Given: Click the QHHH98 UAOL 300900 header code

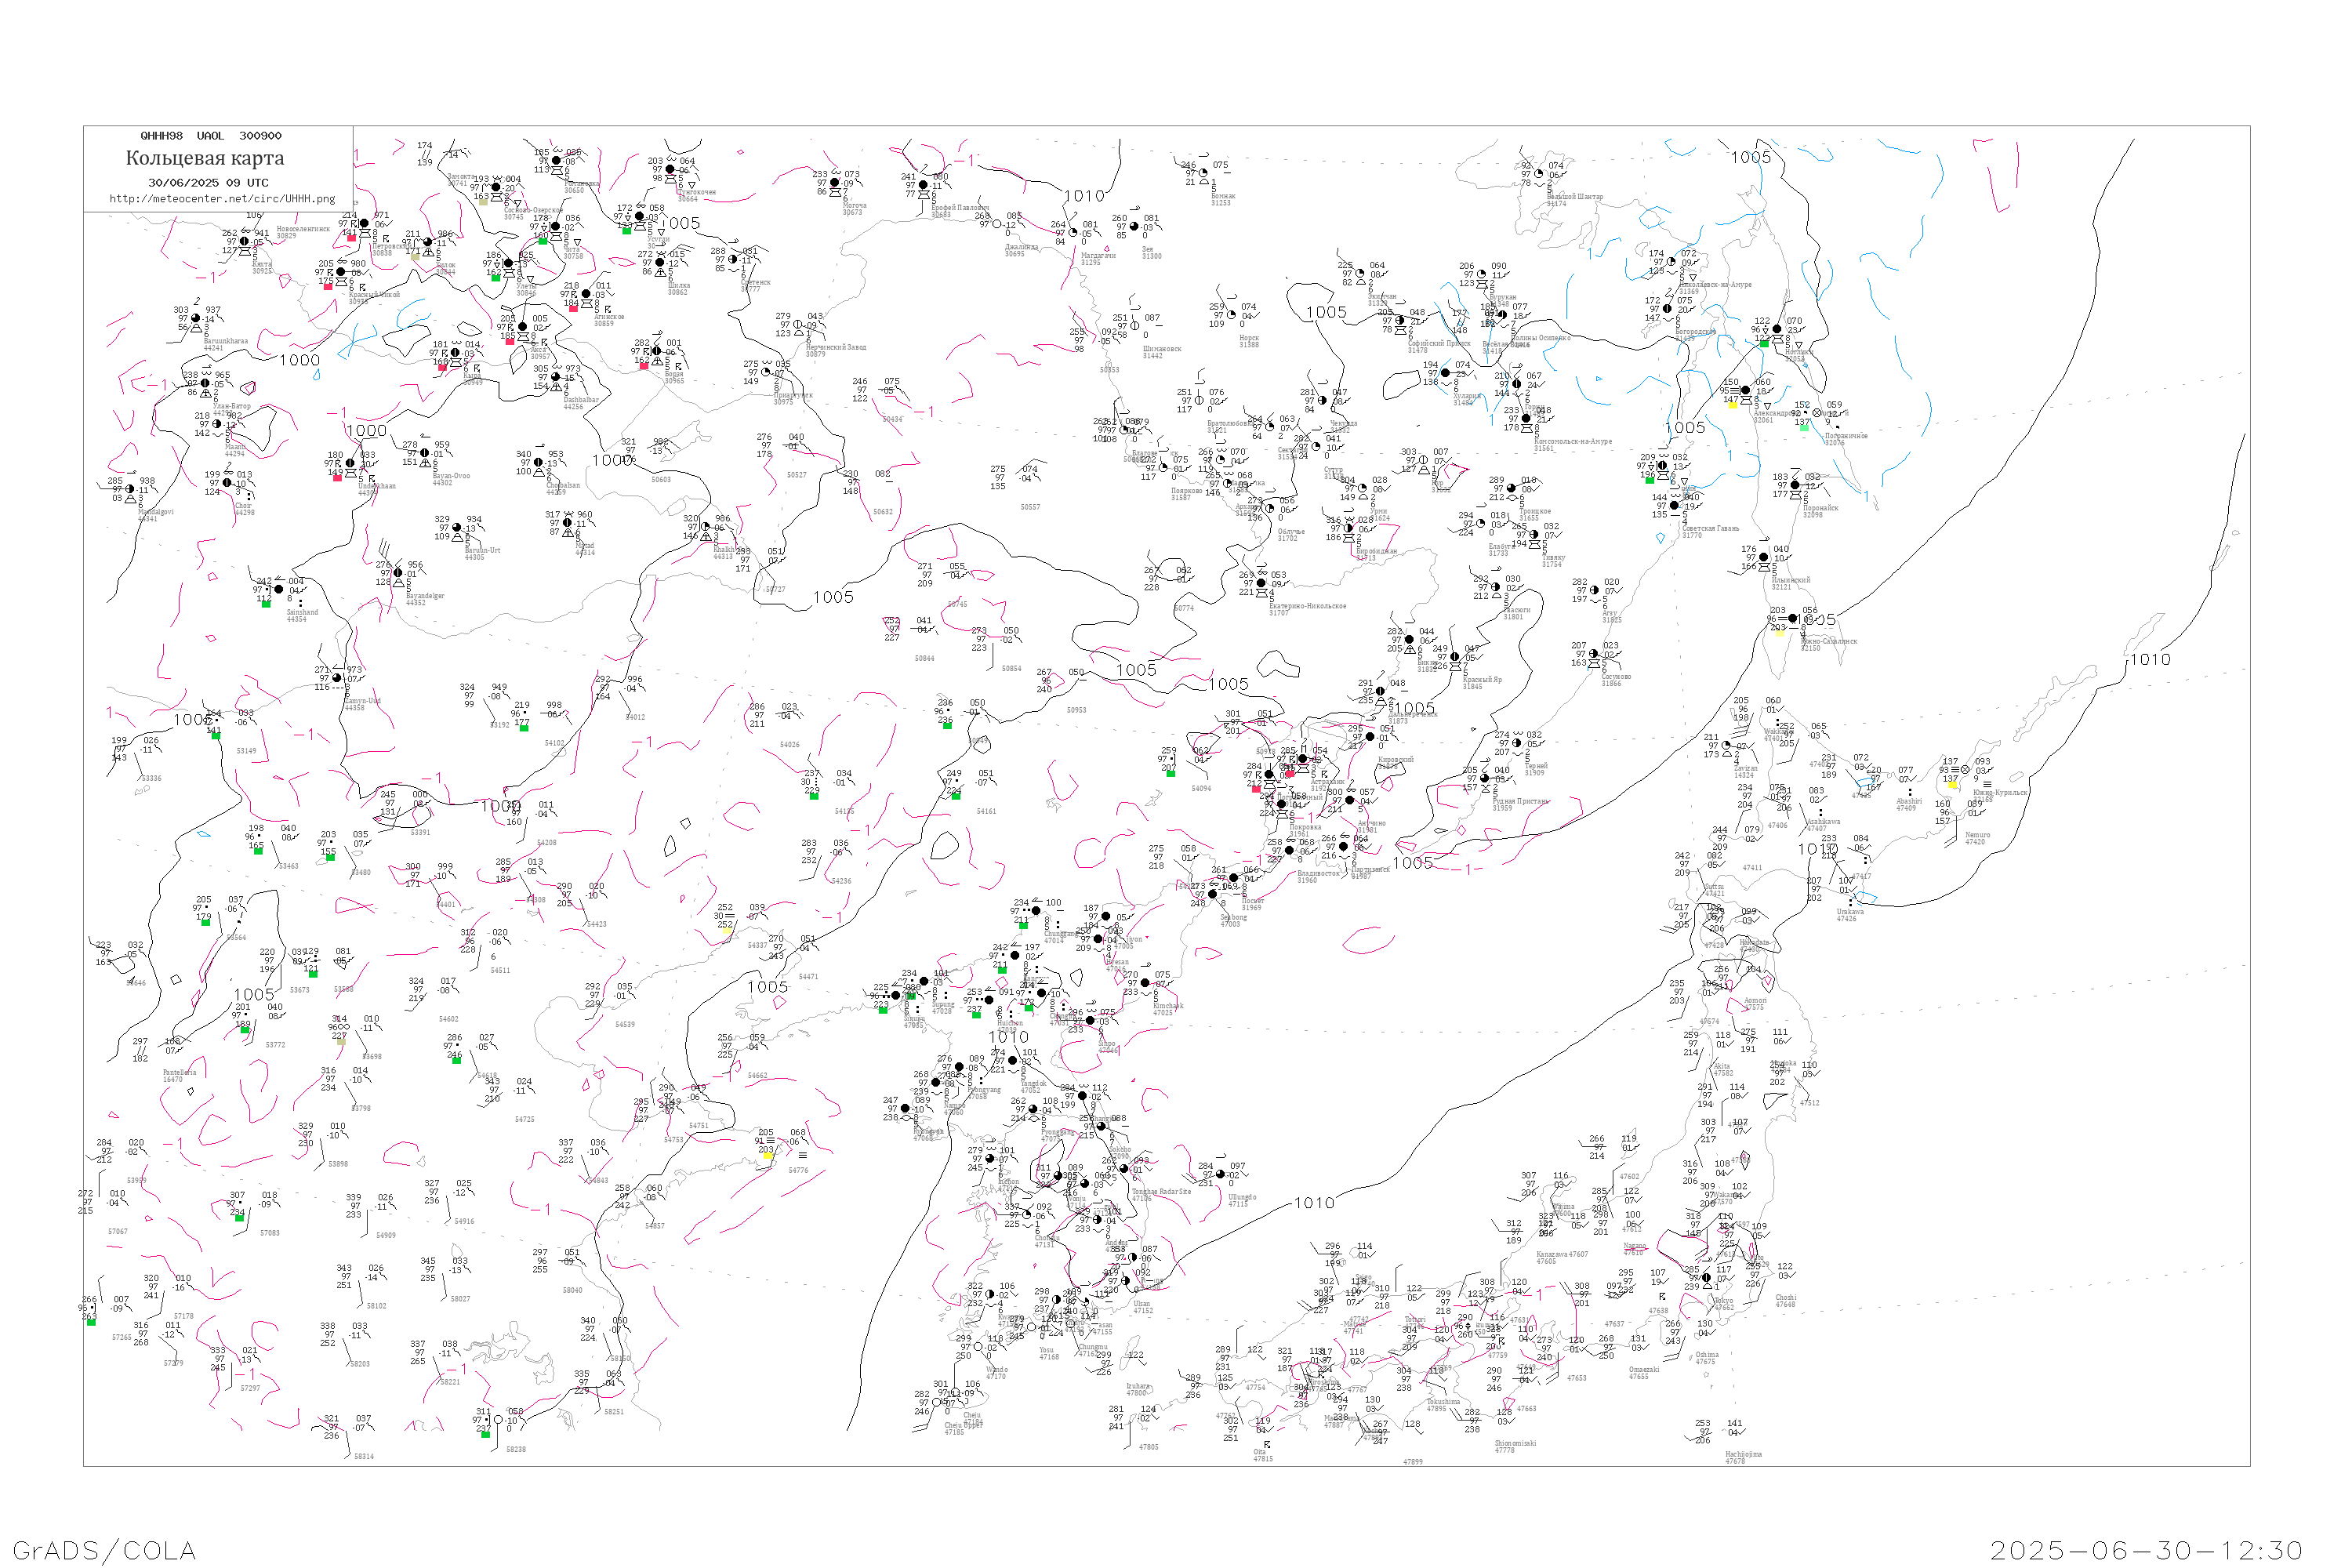Looking at the screenshot, I should click(x=210, y=136).
